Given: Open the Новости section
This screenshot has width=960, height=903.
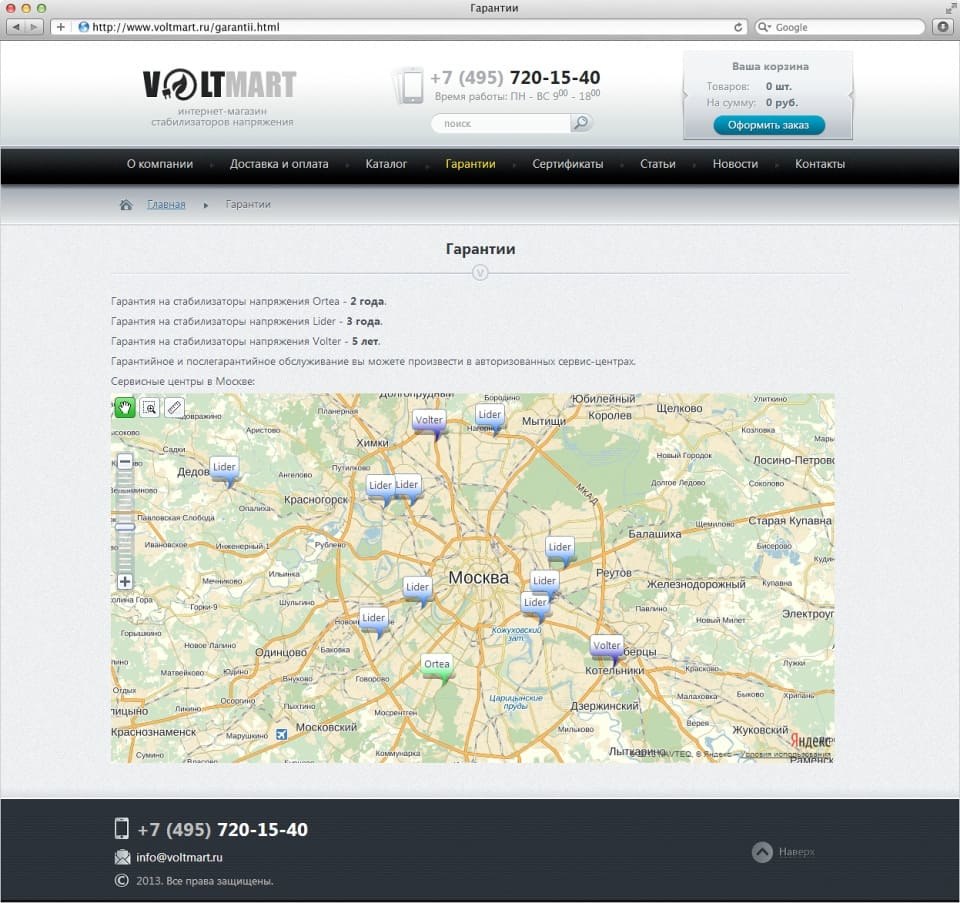Looking at the screenshot, I should click(x=735, y=164).
